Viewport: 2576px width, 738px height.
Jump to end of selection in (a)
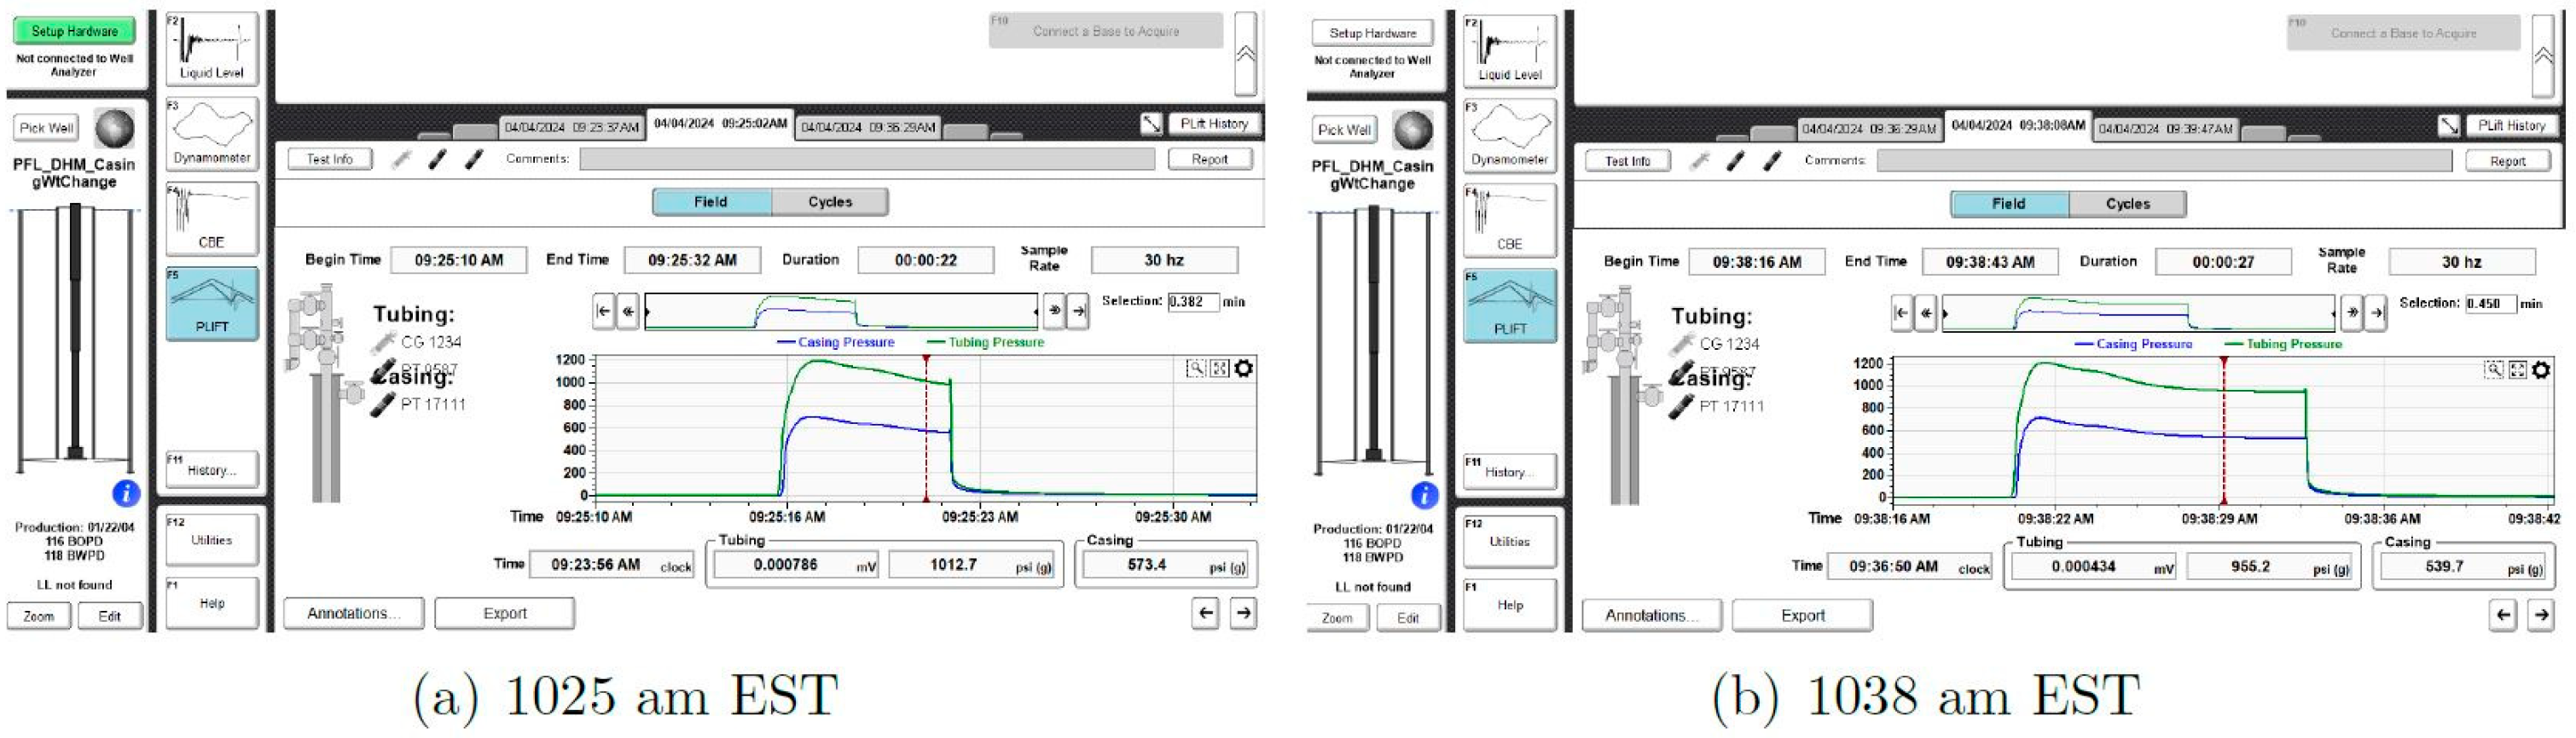(1078, 311)
